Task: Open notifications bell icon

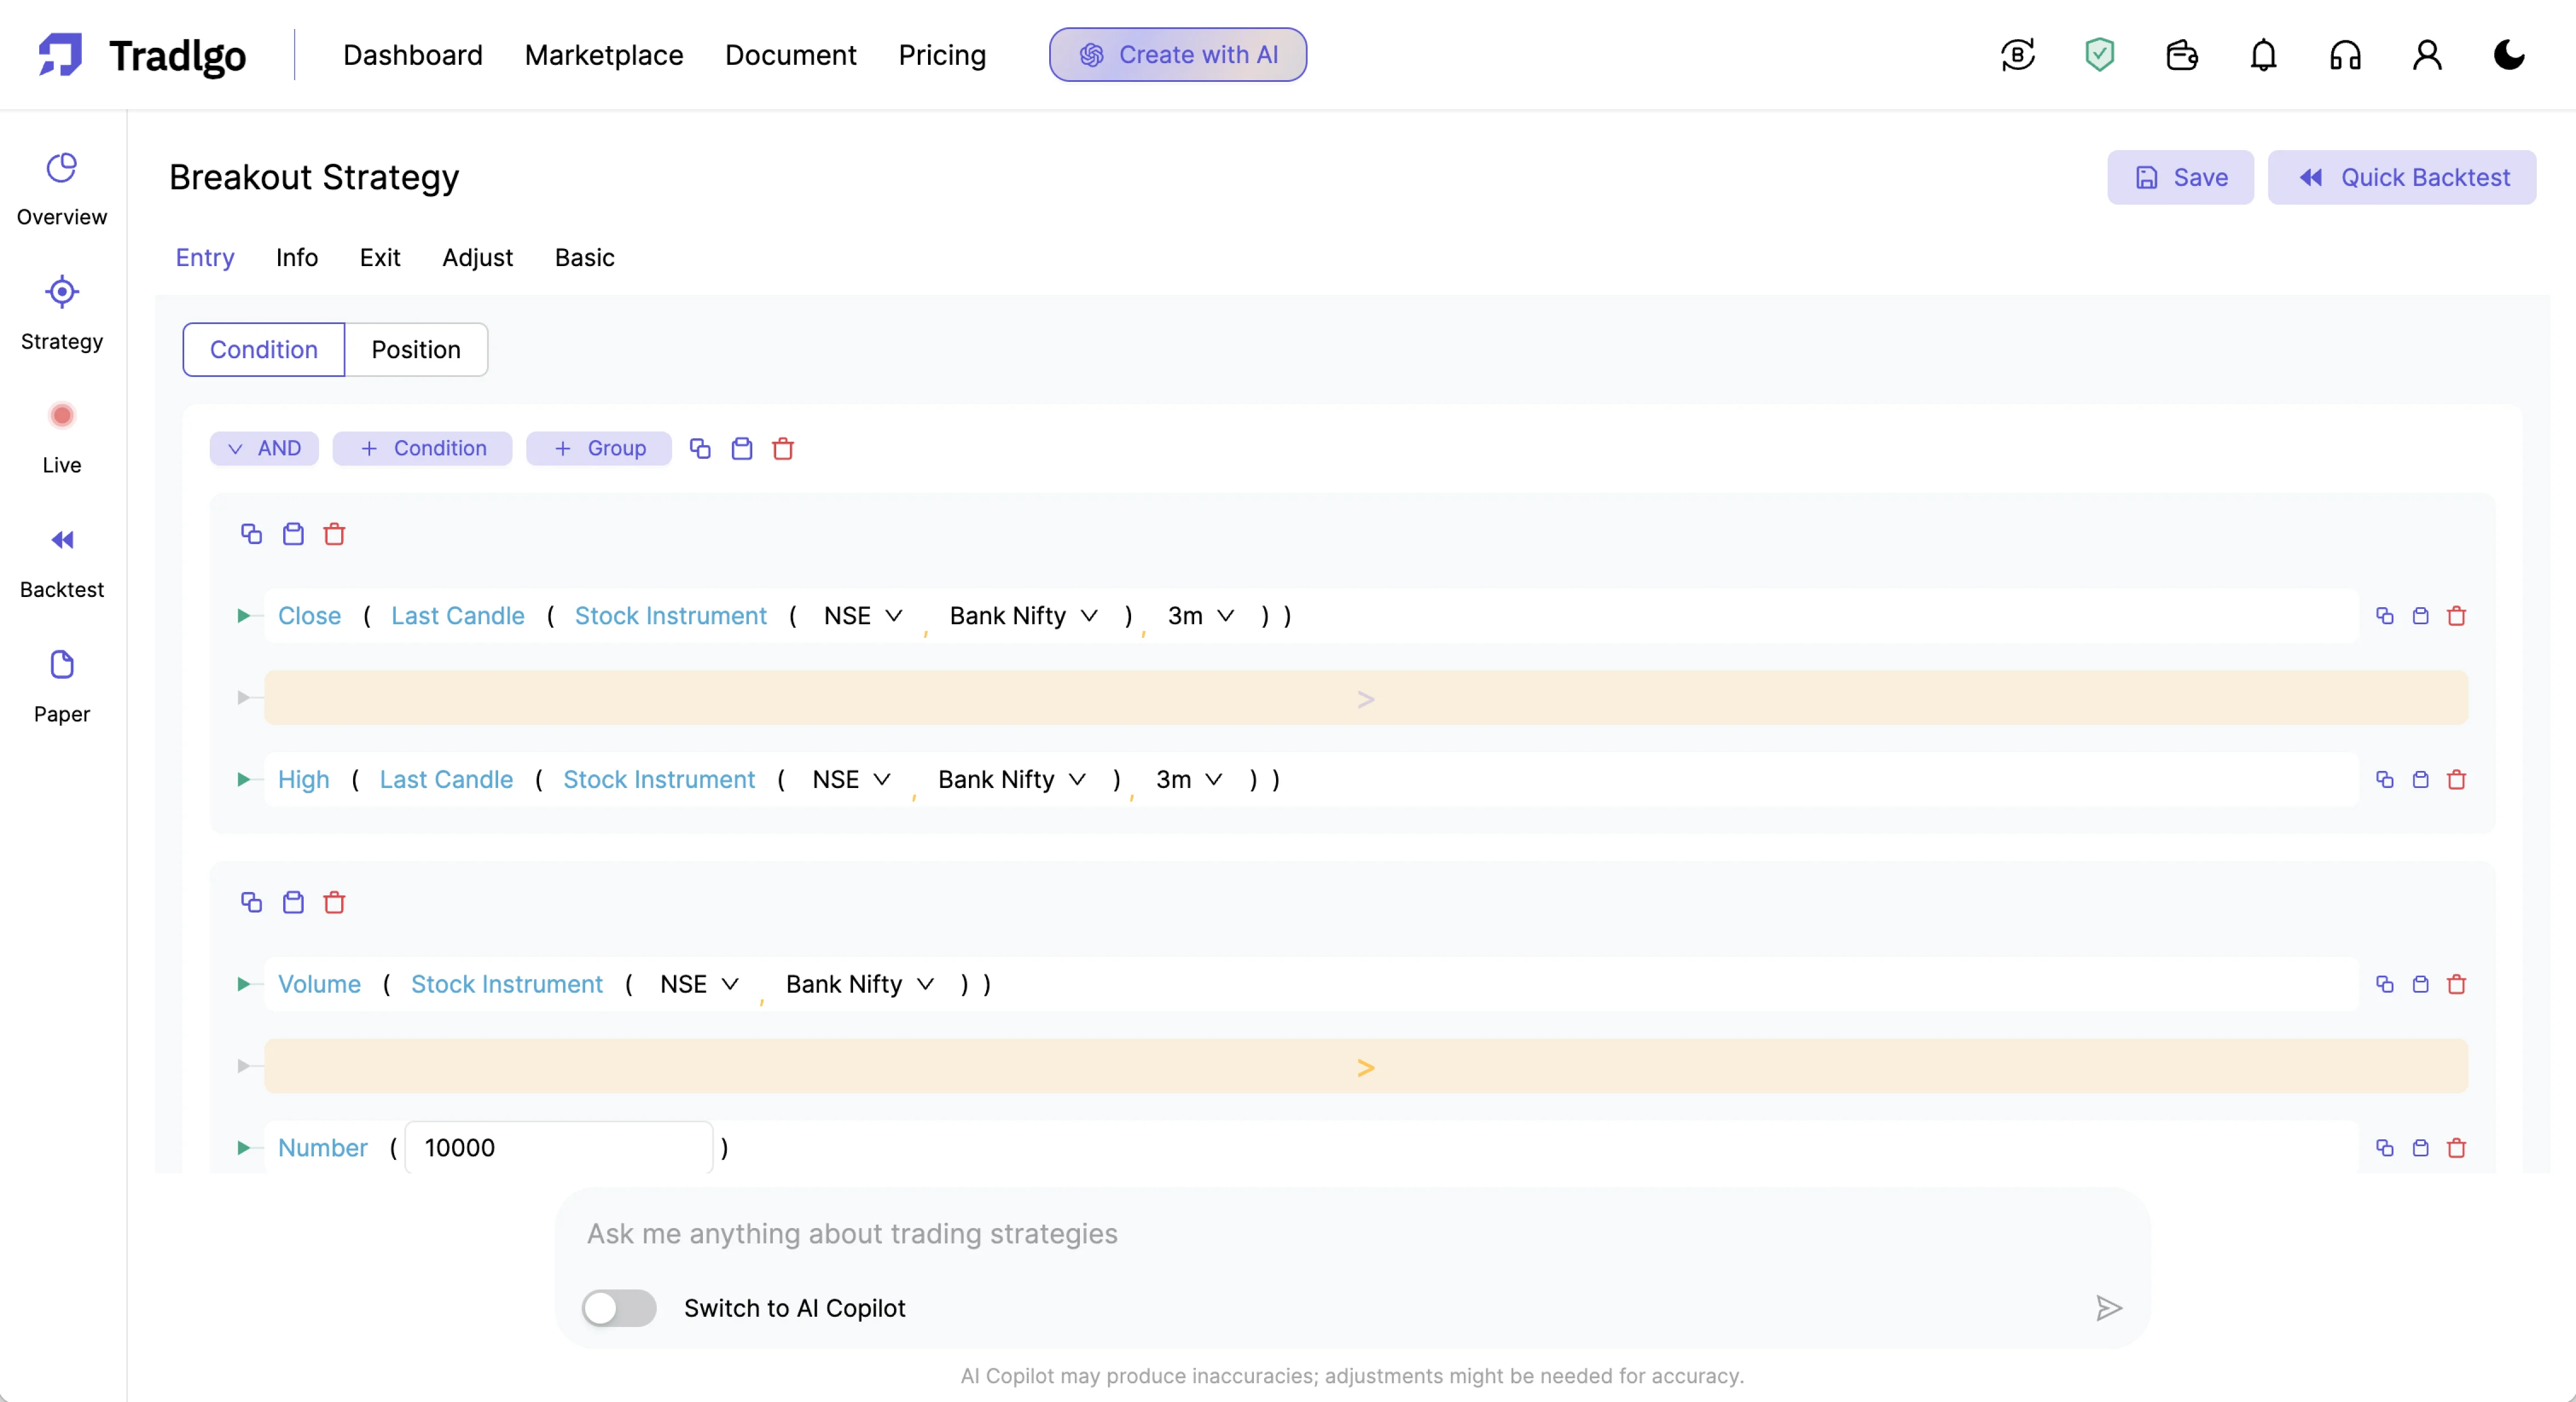Action: 2263,54
